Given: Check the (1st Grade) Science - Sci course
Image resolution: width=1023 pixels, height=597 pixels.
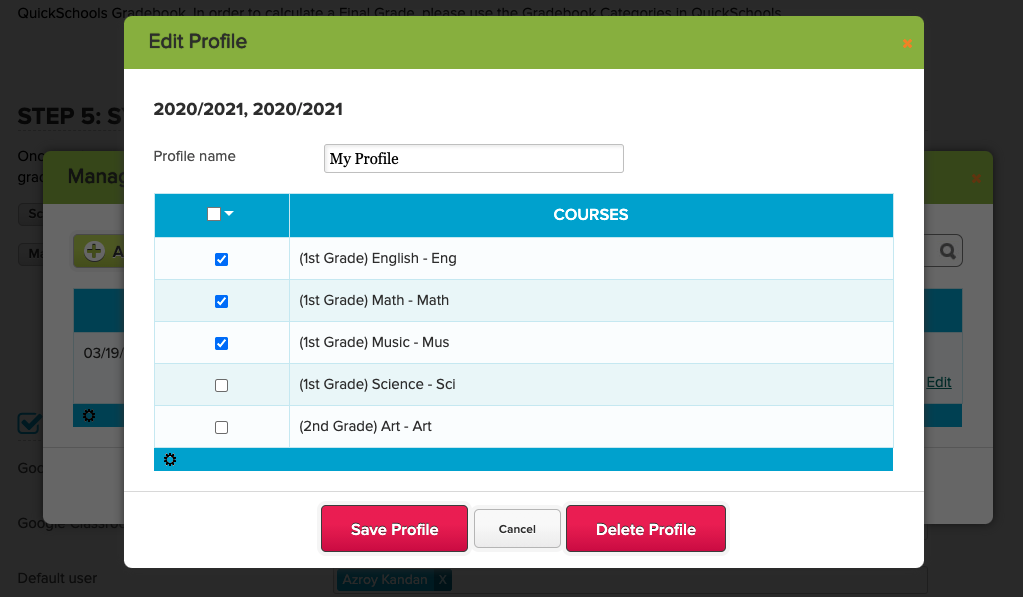Looking at the screenshot, I should tap(221, 386).
